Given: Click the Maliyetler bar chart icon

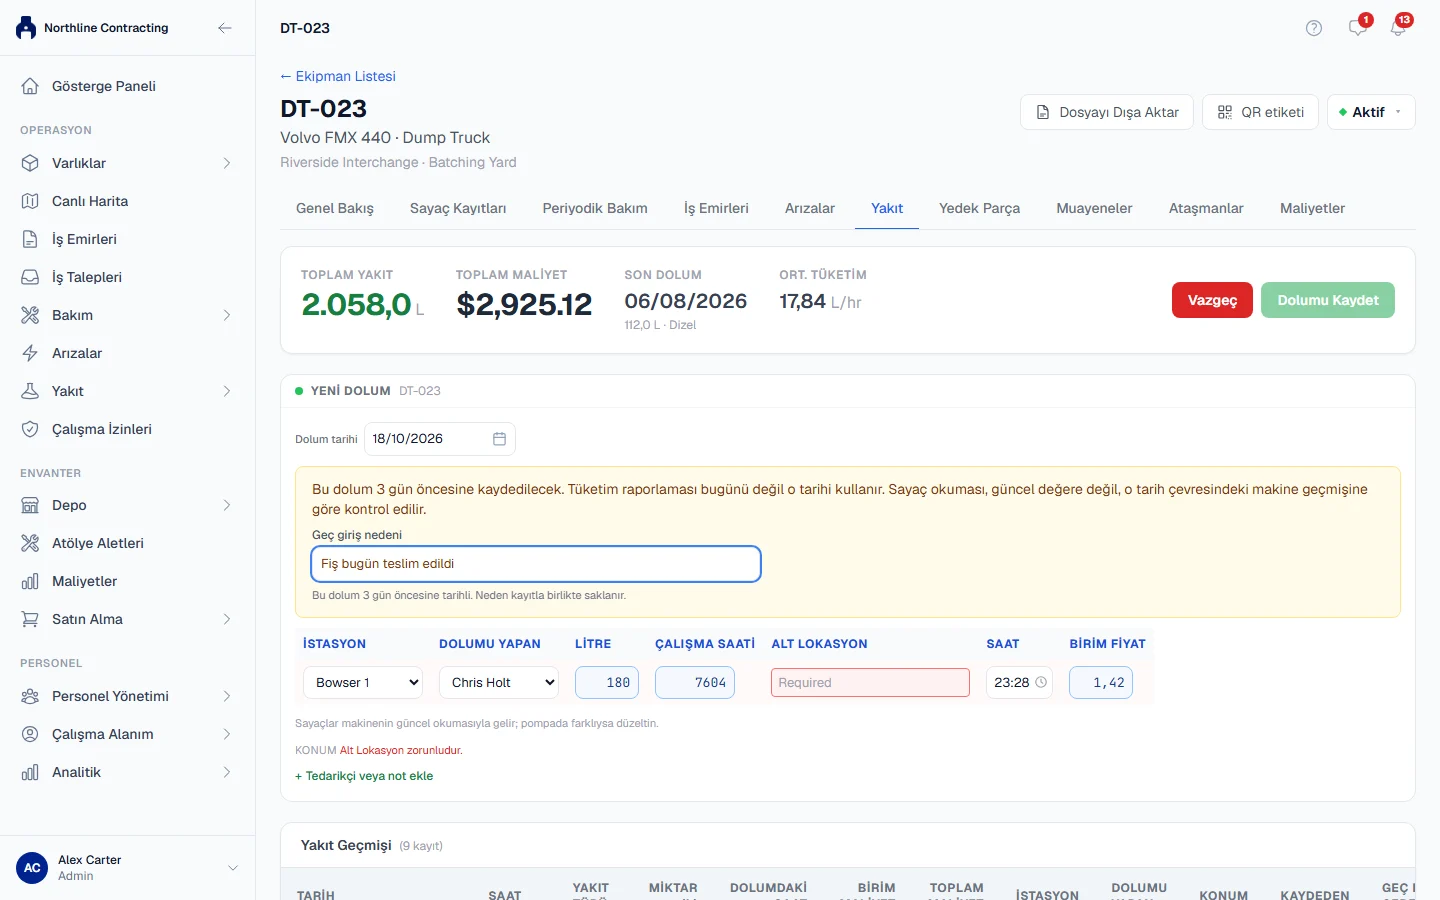Looking at the screenshot, I should coord(30,581).
